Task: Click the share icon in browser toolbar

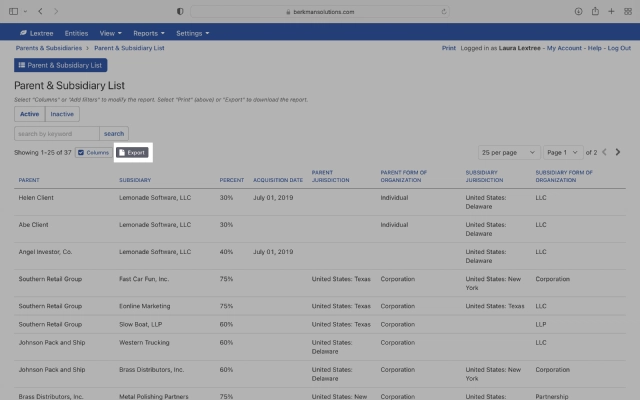Action: point(595,11)
